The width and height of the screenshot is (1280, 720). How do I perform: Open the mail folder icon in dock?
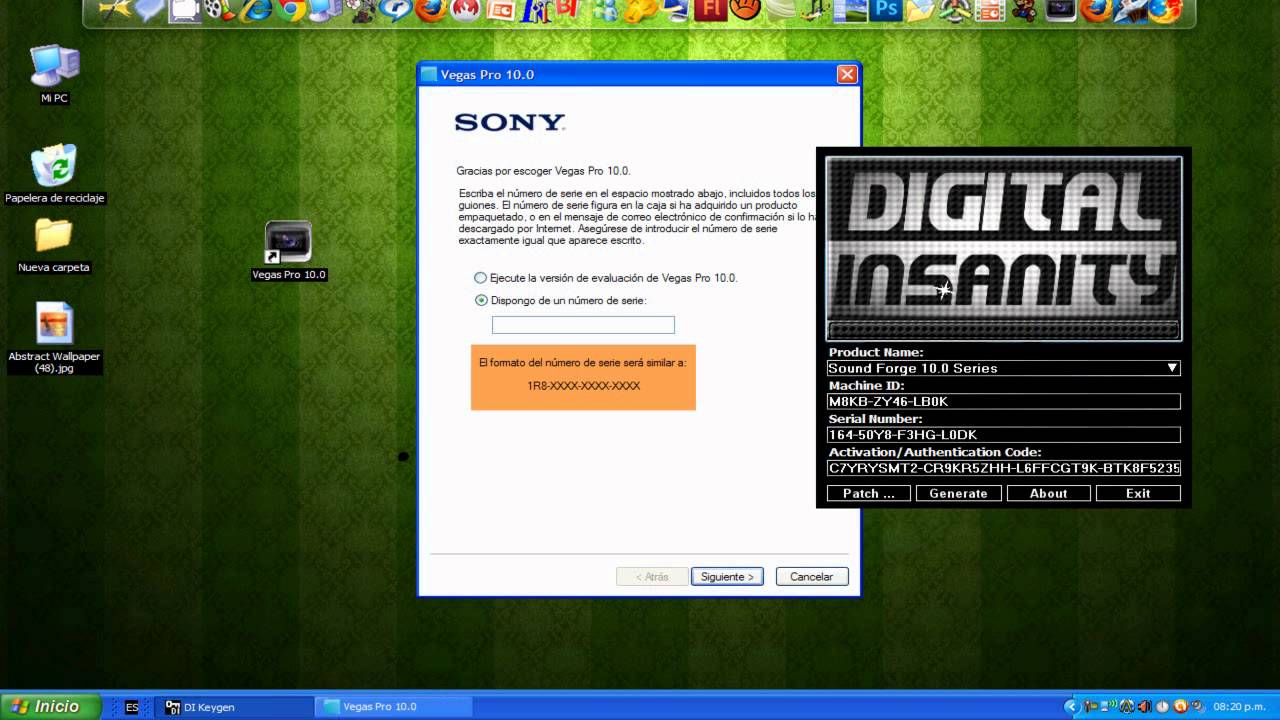pyautogui.click(x=920, y=10)
